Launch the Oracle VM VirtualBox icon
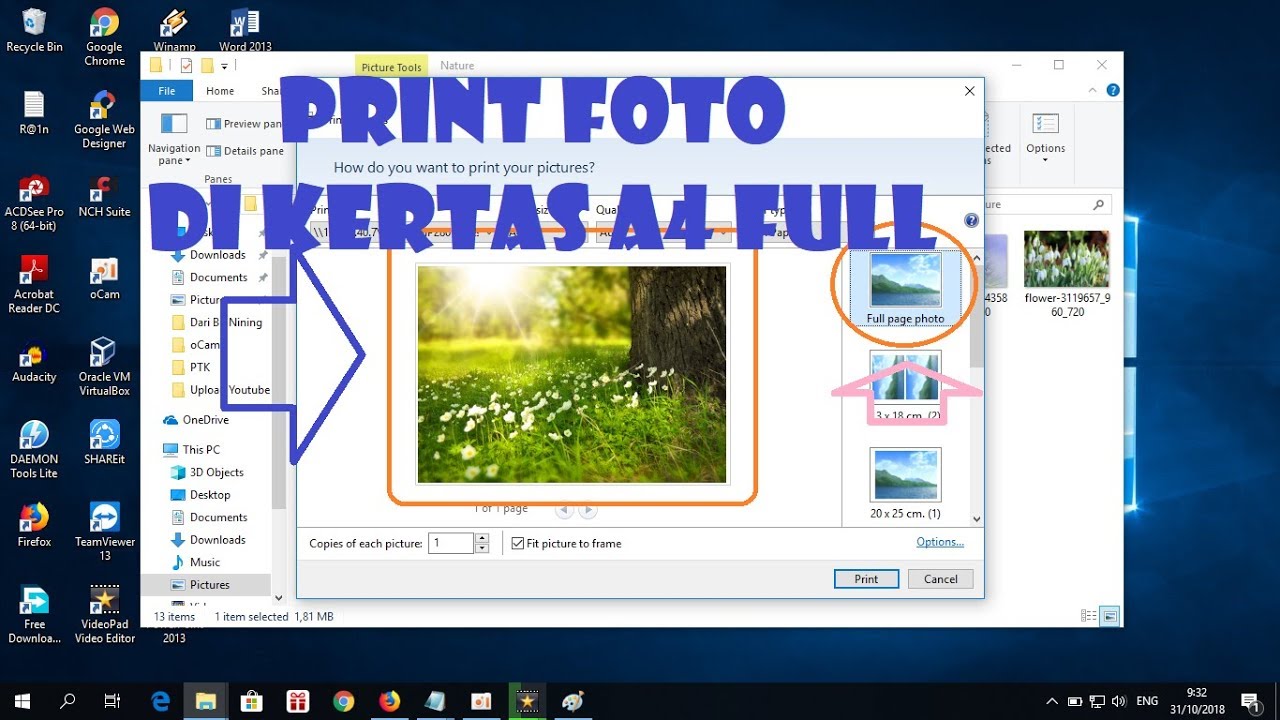 104,354
